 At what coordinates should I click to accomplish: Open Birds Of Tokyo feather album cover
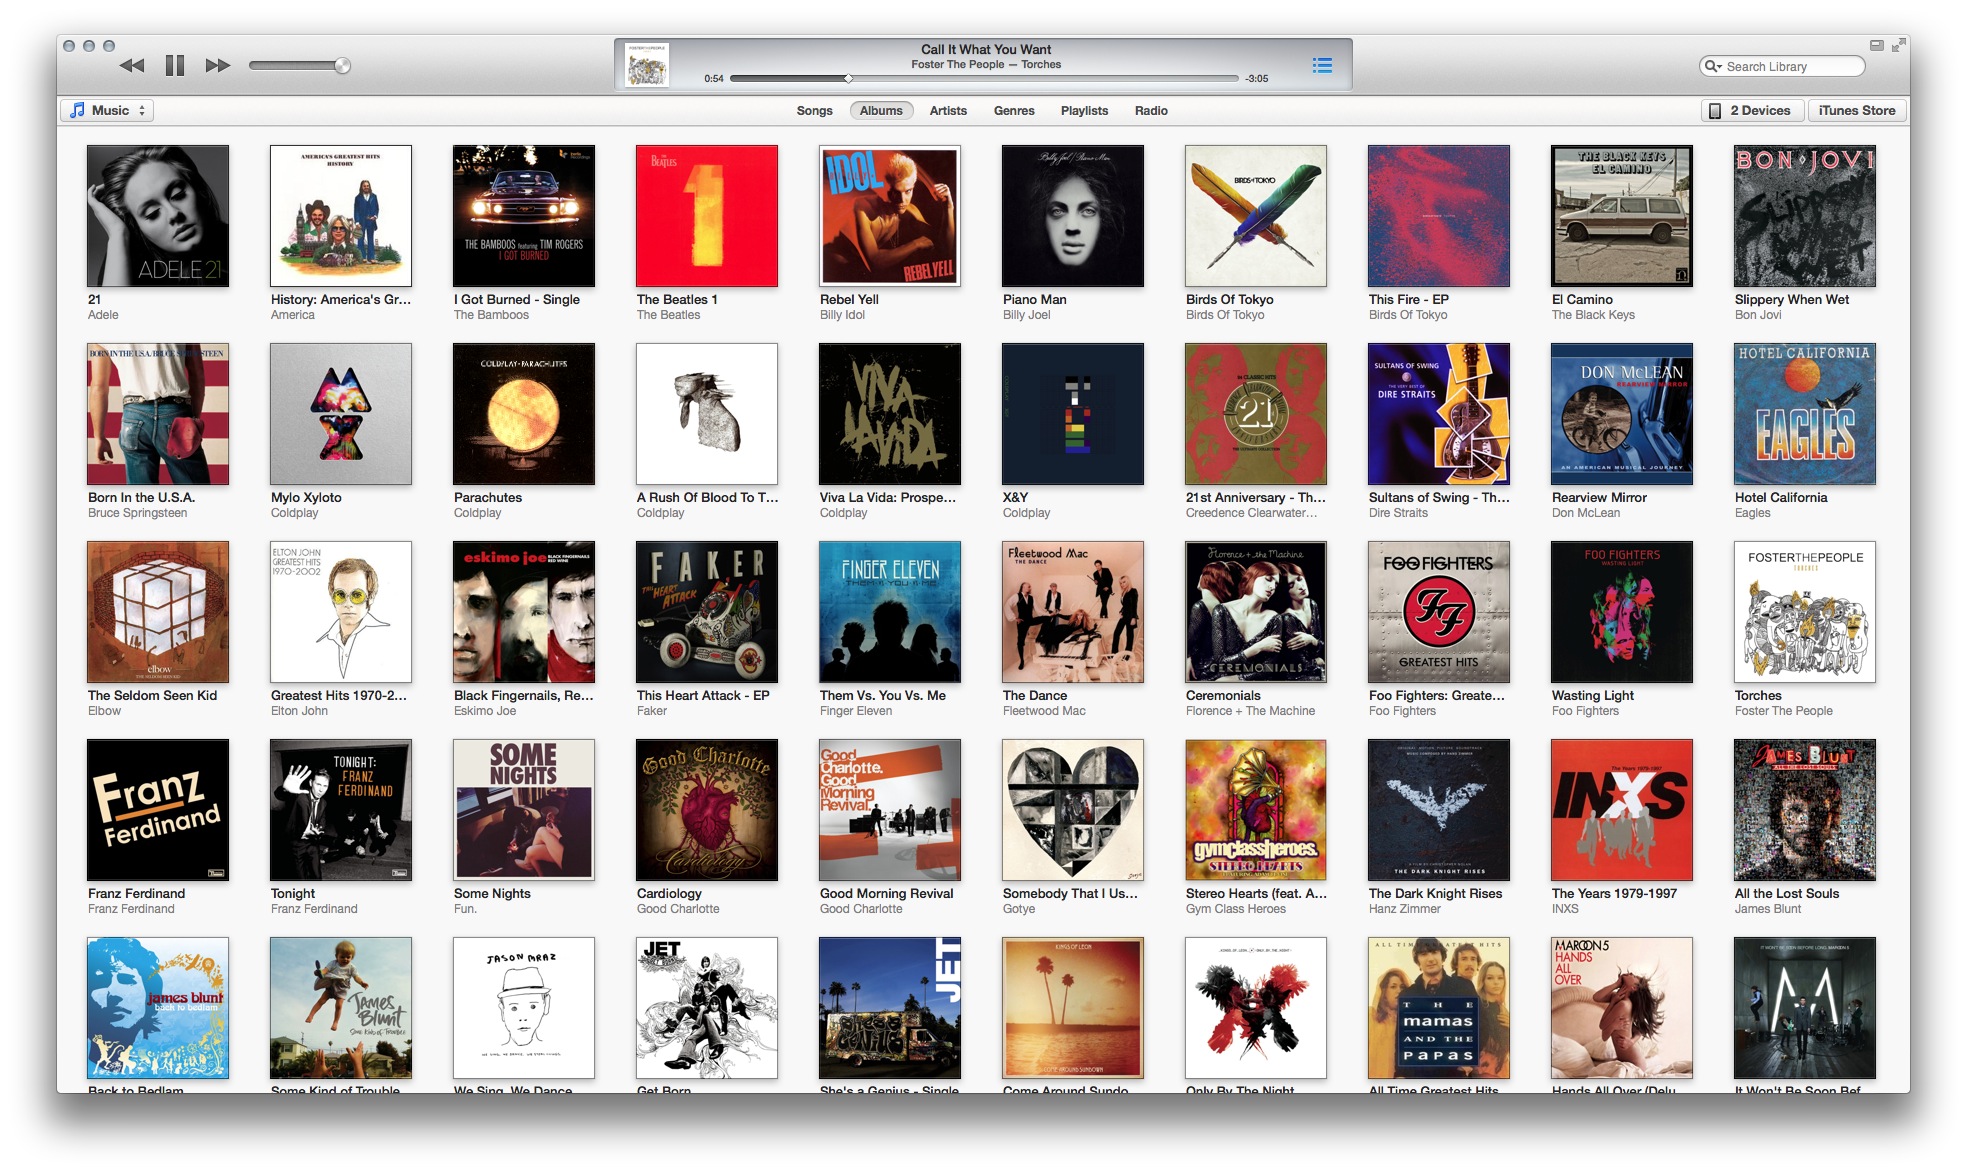(1256, 216)
